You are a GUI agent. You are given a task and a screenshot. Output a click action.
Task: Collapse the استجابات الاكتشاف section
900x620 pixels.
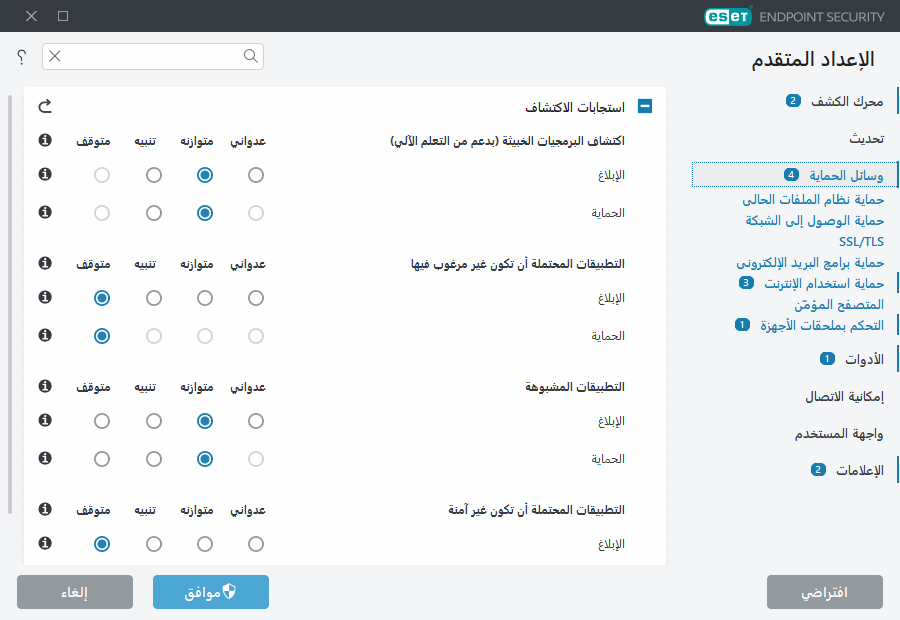pos(645,105)
